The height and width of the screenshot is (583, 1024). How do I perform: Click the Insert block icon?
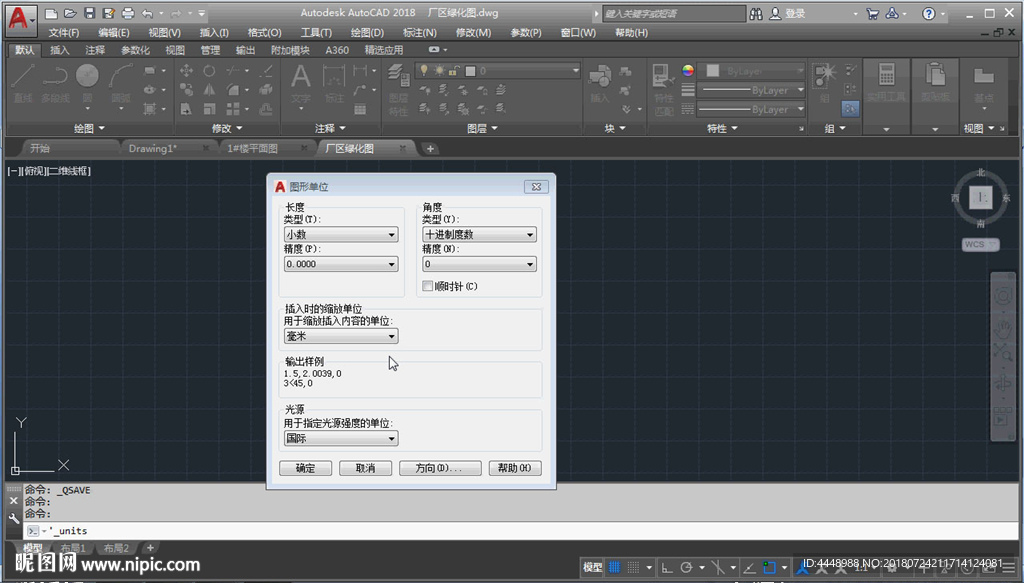click(599, 84)
